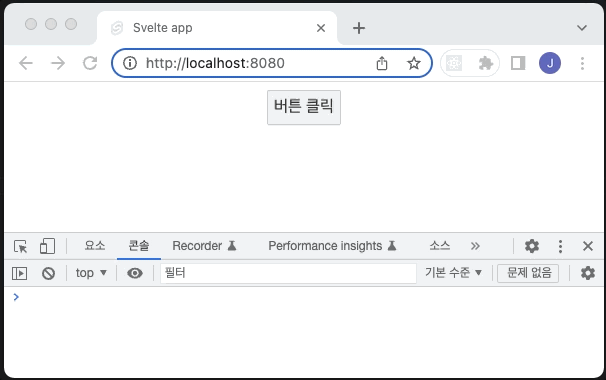Show more DevTools tabs
606x380 pixels.
click(475, 246)
